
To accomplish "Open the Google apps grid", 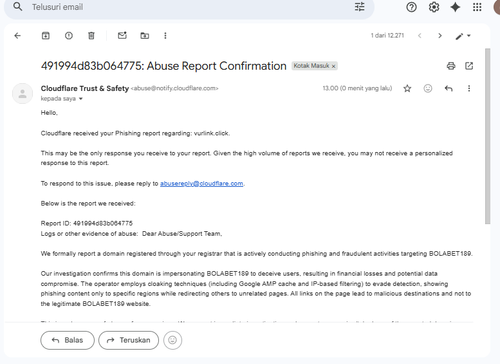I will pos(477,7).
